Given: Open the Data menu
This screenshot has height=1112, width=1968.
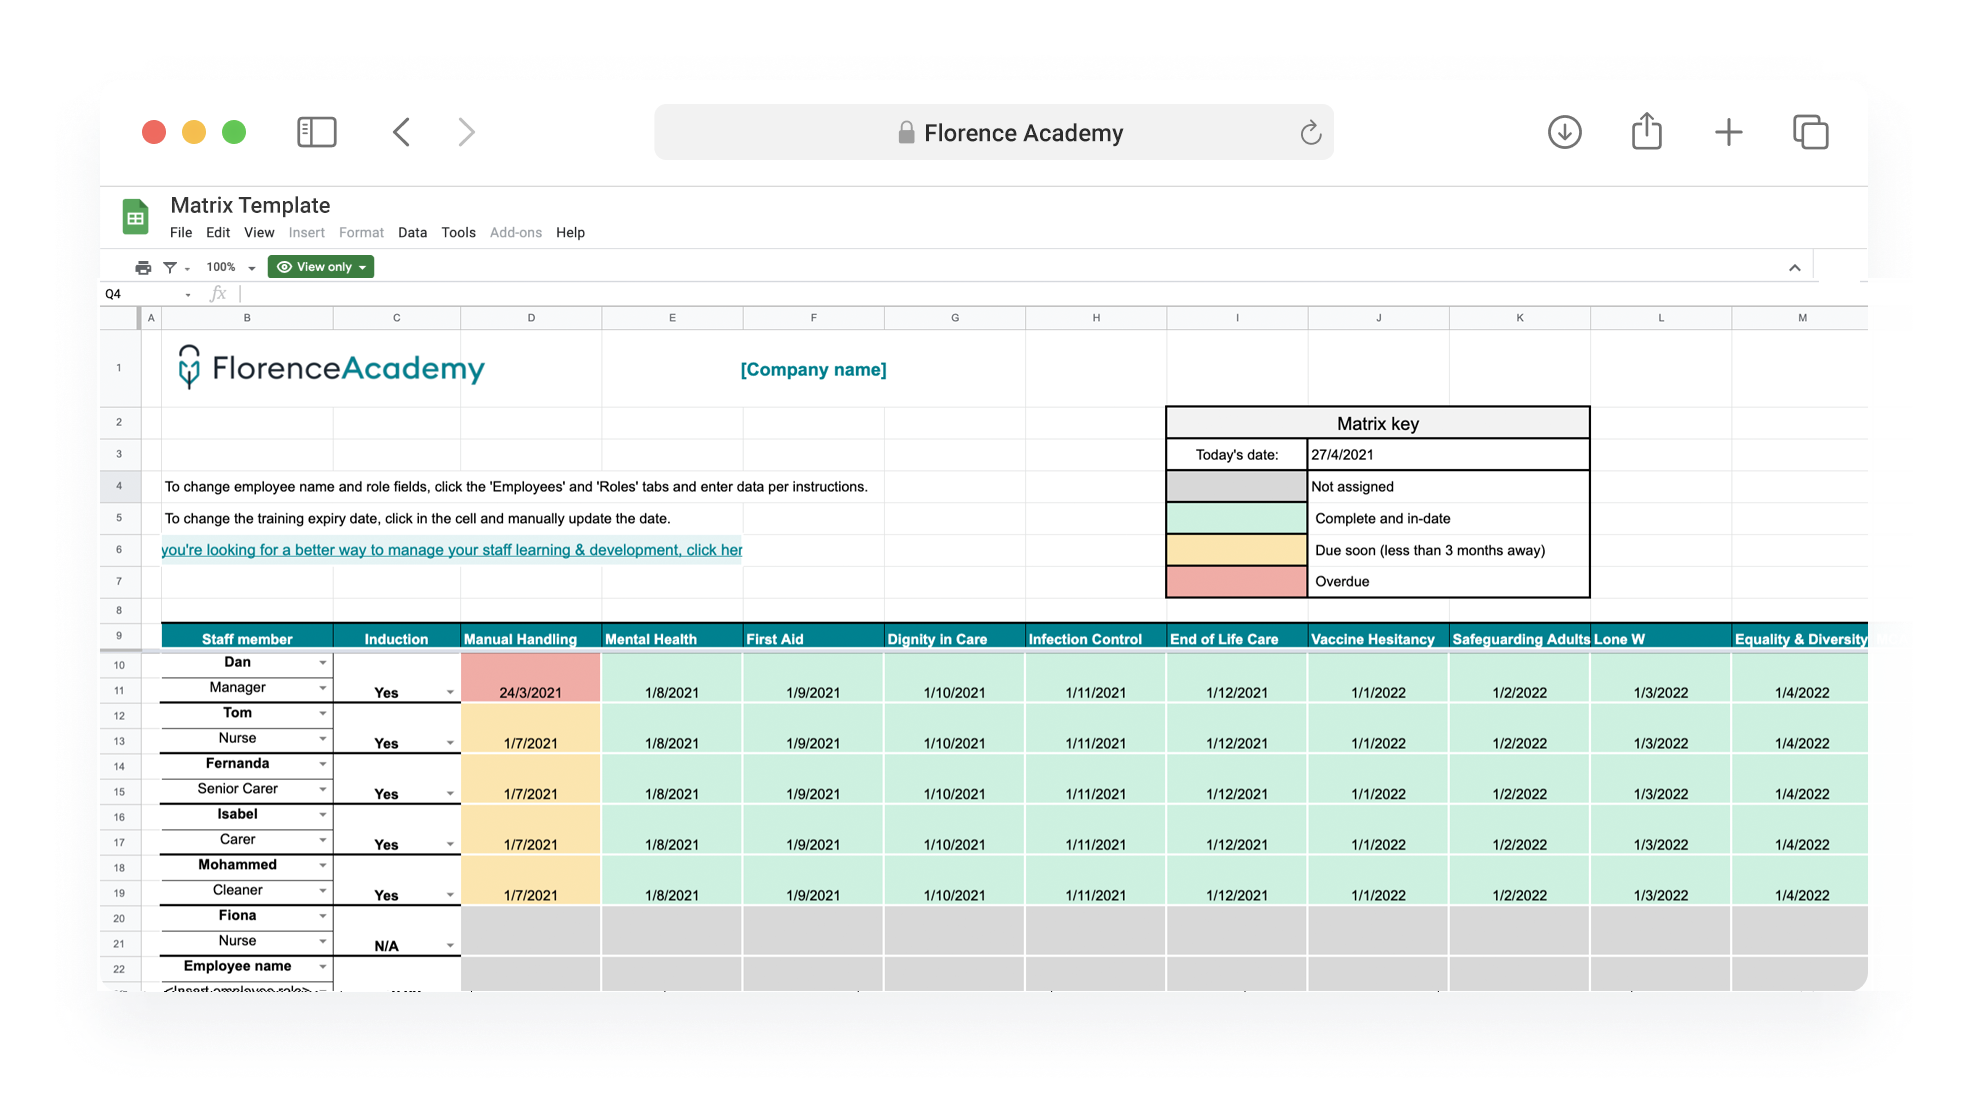Looking at the screenshot, I should click(x=412, y=232).
